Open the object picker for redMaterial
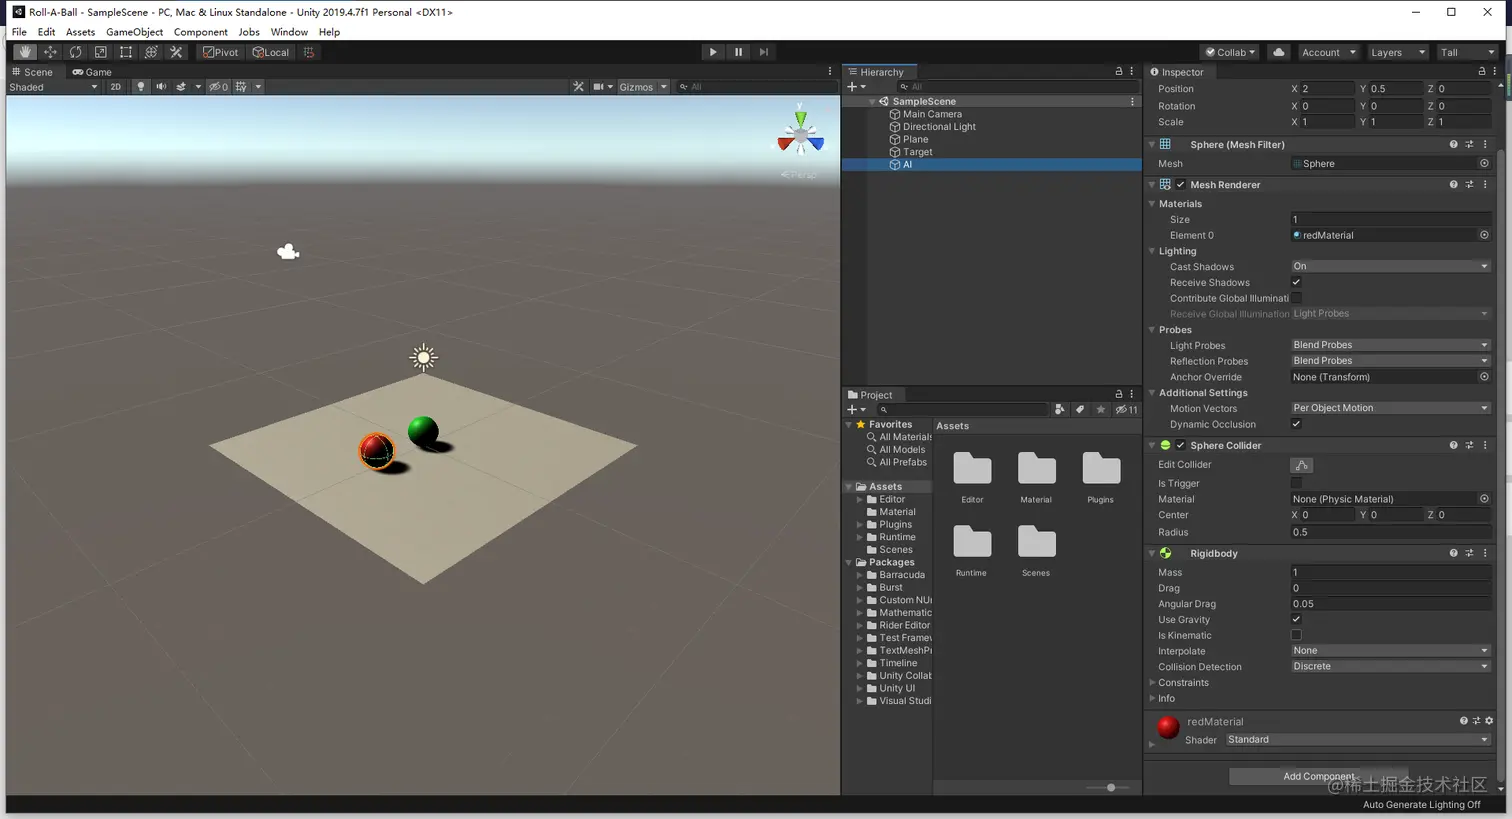This screenshot has width=1512, height=819. 1484,235
